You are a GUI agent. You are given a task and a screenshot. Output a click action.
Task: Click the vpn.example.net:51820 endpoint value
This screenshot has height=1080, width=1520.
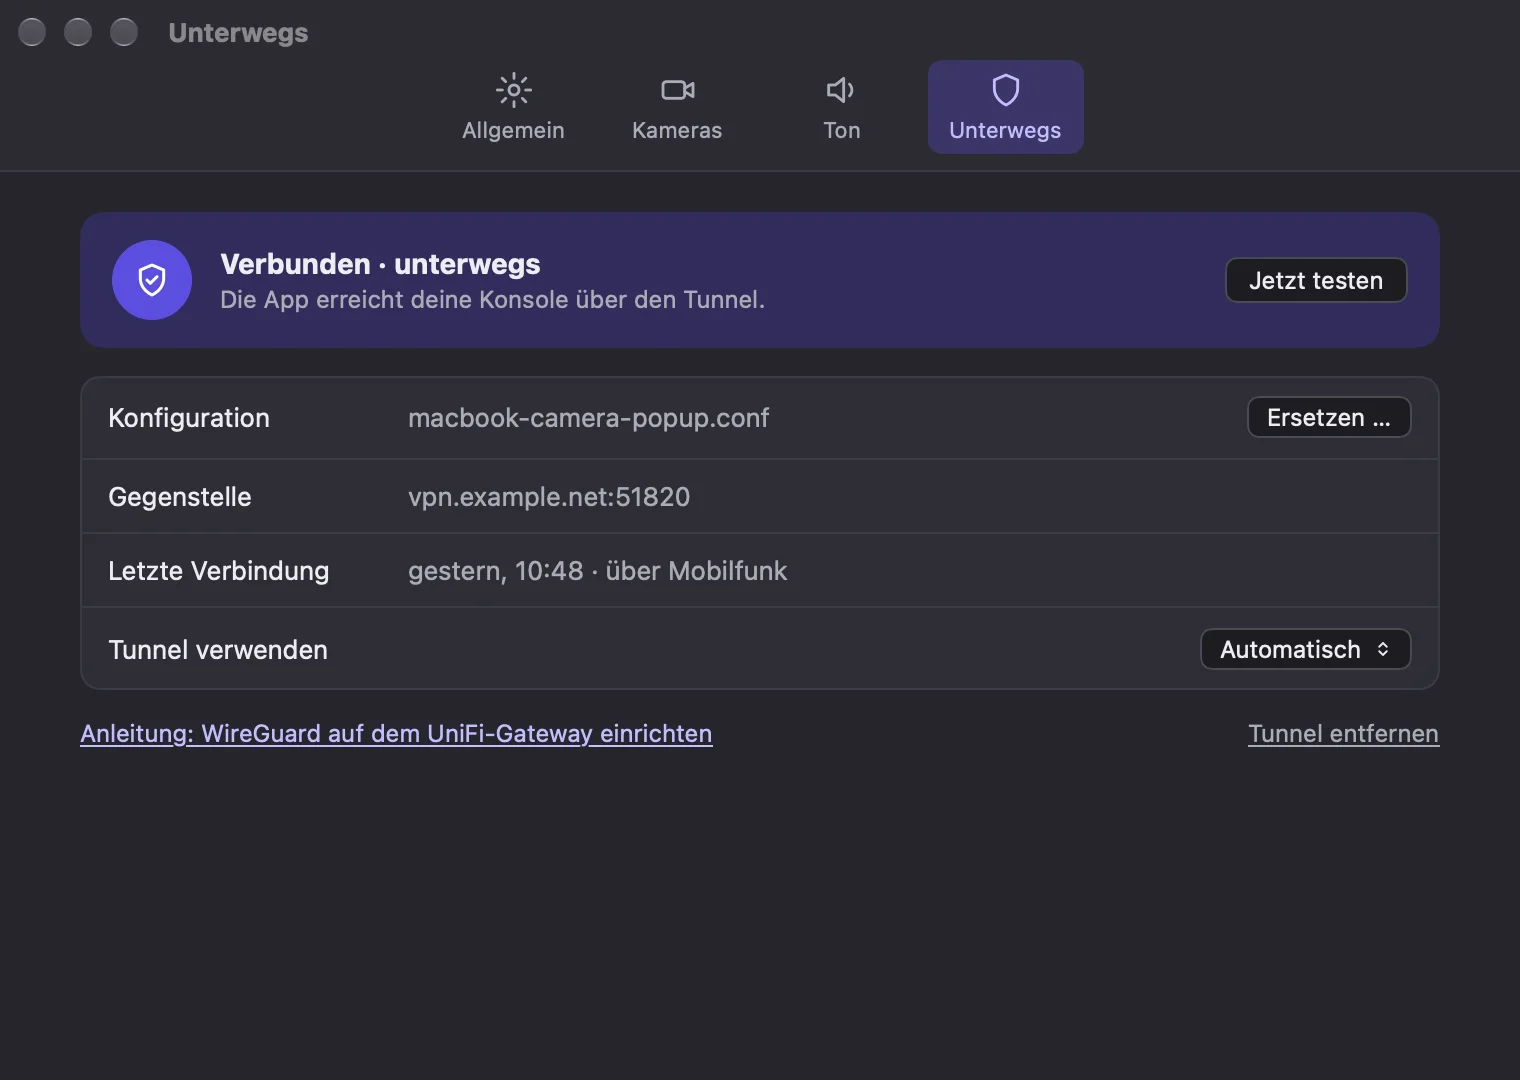(549, 497)
